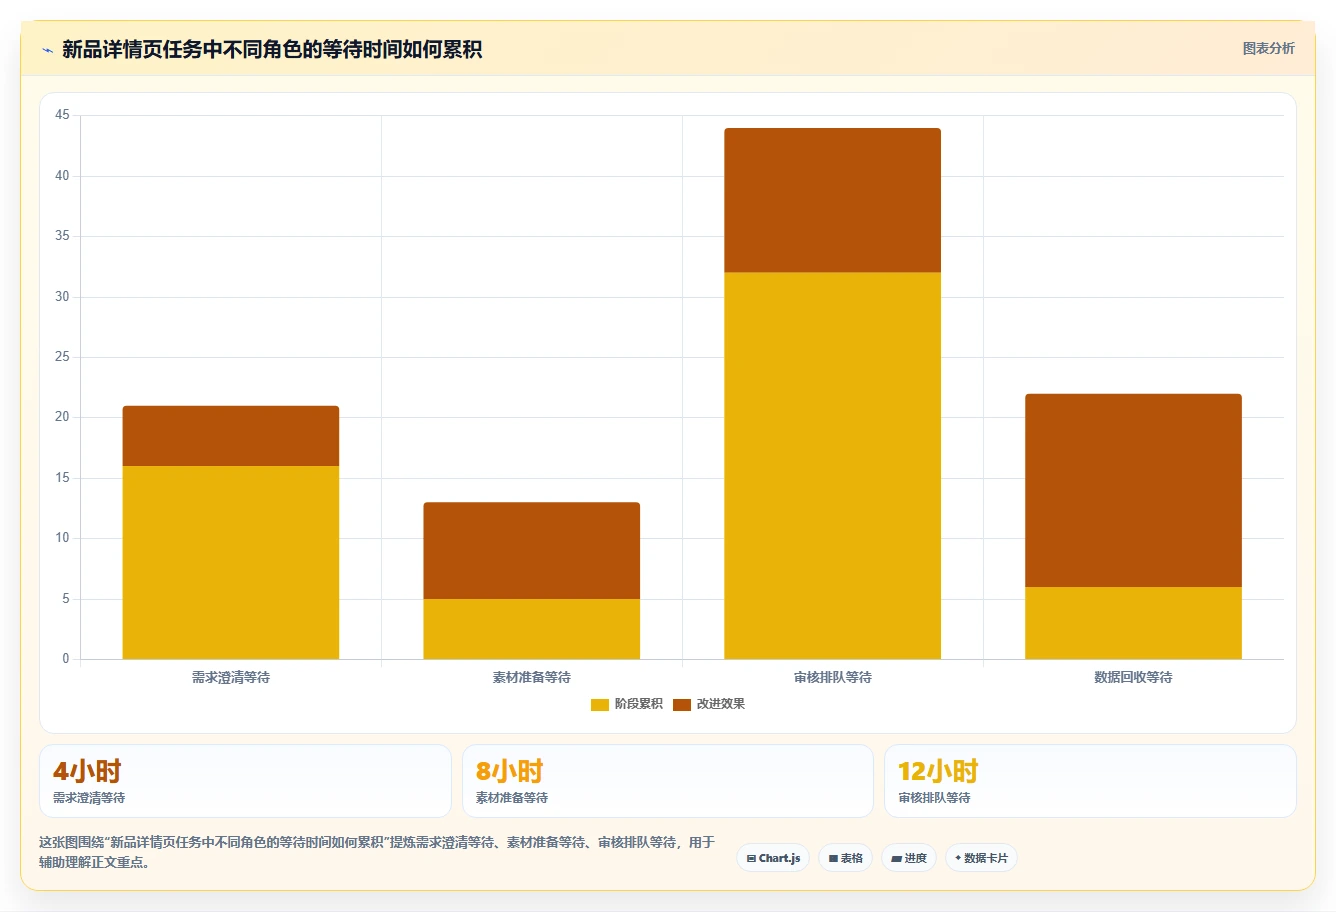Click the 审核排队等待 x-axis label
Image resolution: width=1336 pixels, height=912 pixels.
833,677
